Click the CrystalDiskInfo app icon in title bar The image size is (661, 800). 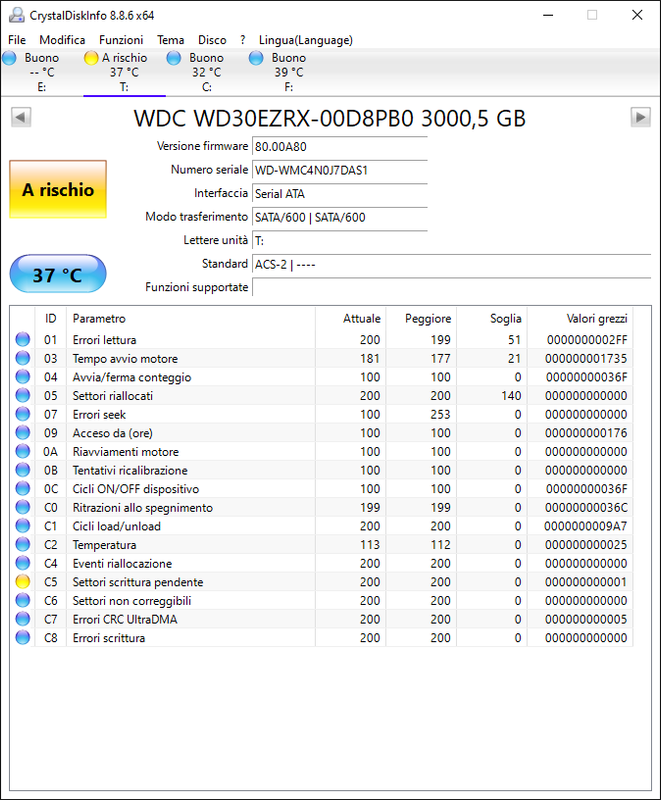(x=16, y=15)
